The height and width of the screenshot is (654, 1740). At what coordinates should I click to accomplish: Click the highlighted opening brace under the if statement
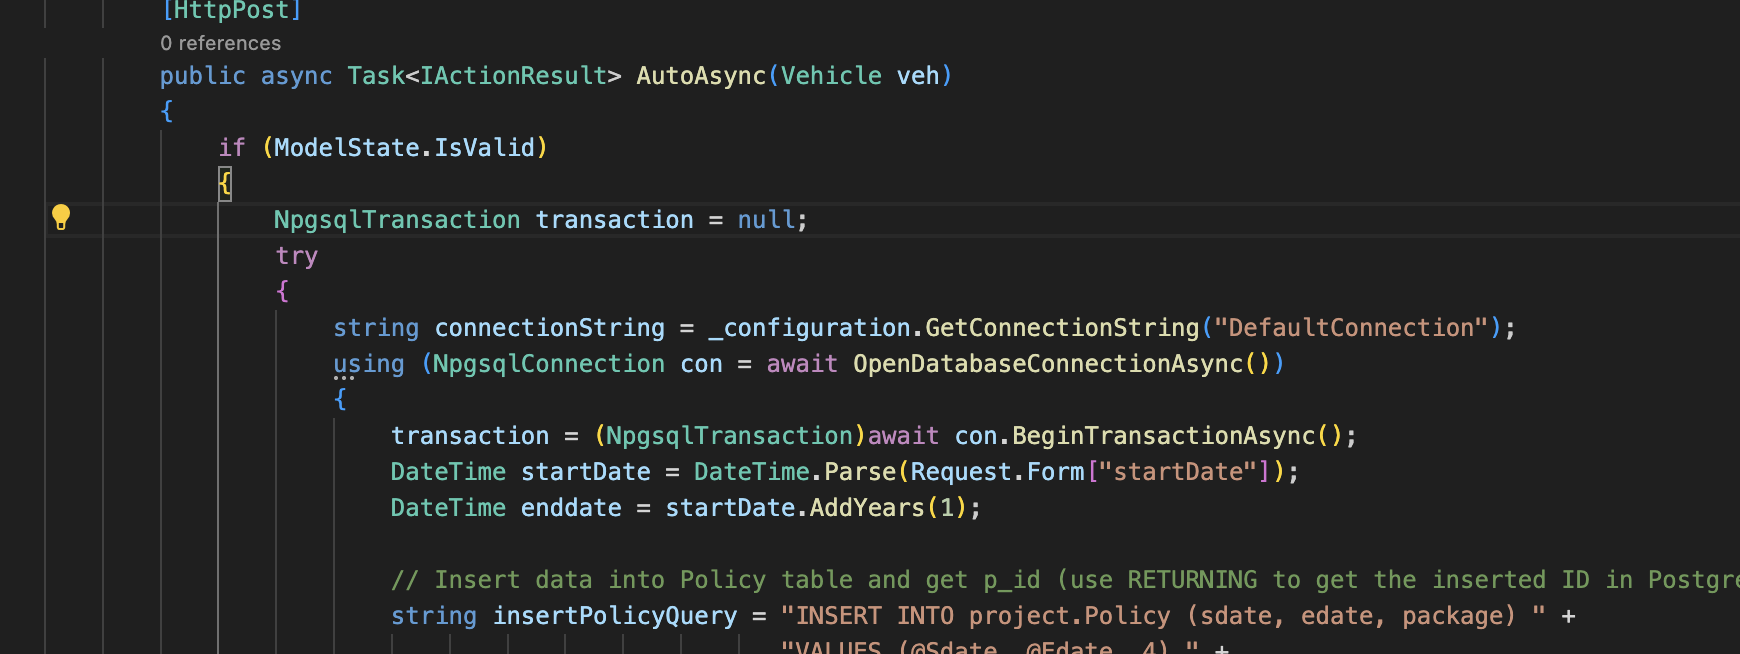pyautogui.click(x=225, y=183)
